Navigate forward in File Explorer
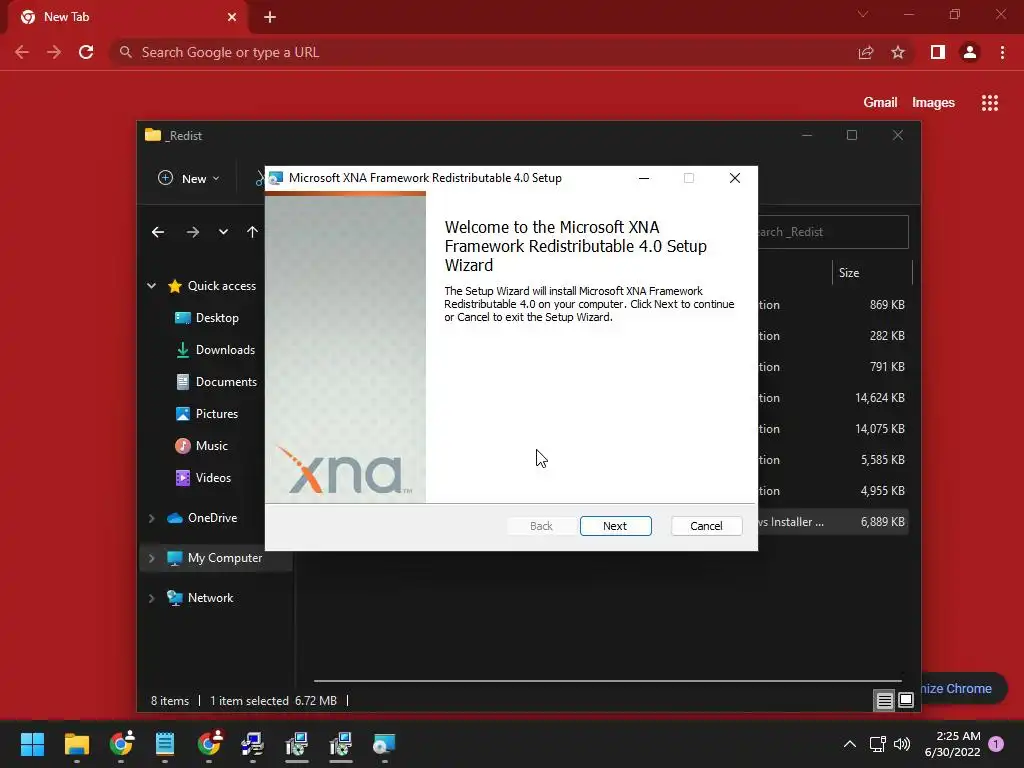This screenshot has width=1024, height=768. pos(192,232)
